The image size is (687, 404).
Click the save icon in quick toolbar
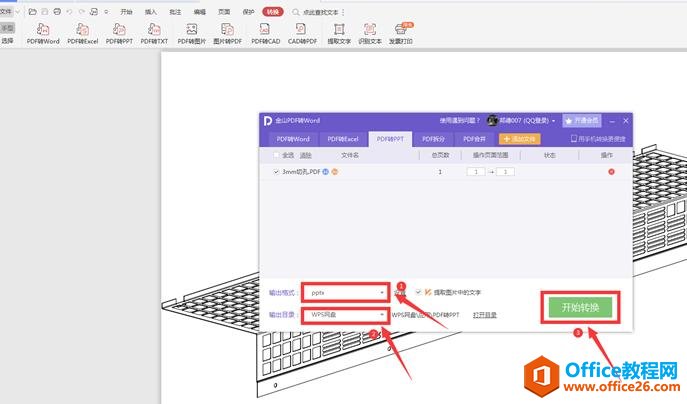[x=45, y=12]
